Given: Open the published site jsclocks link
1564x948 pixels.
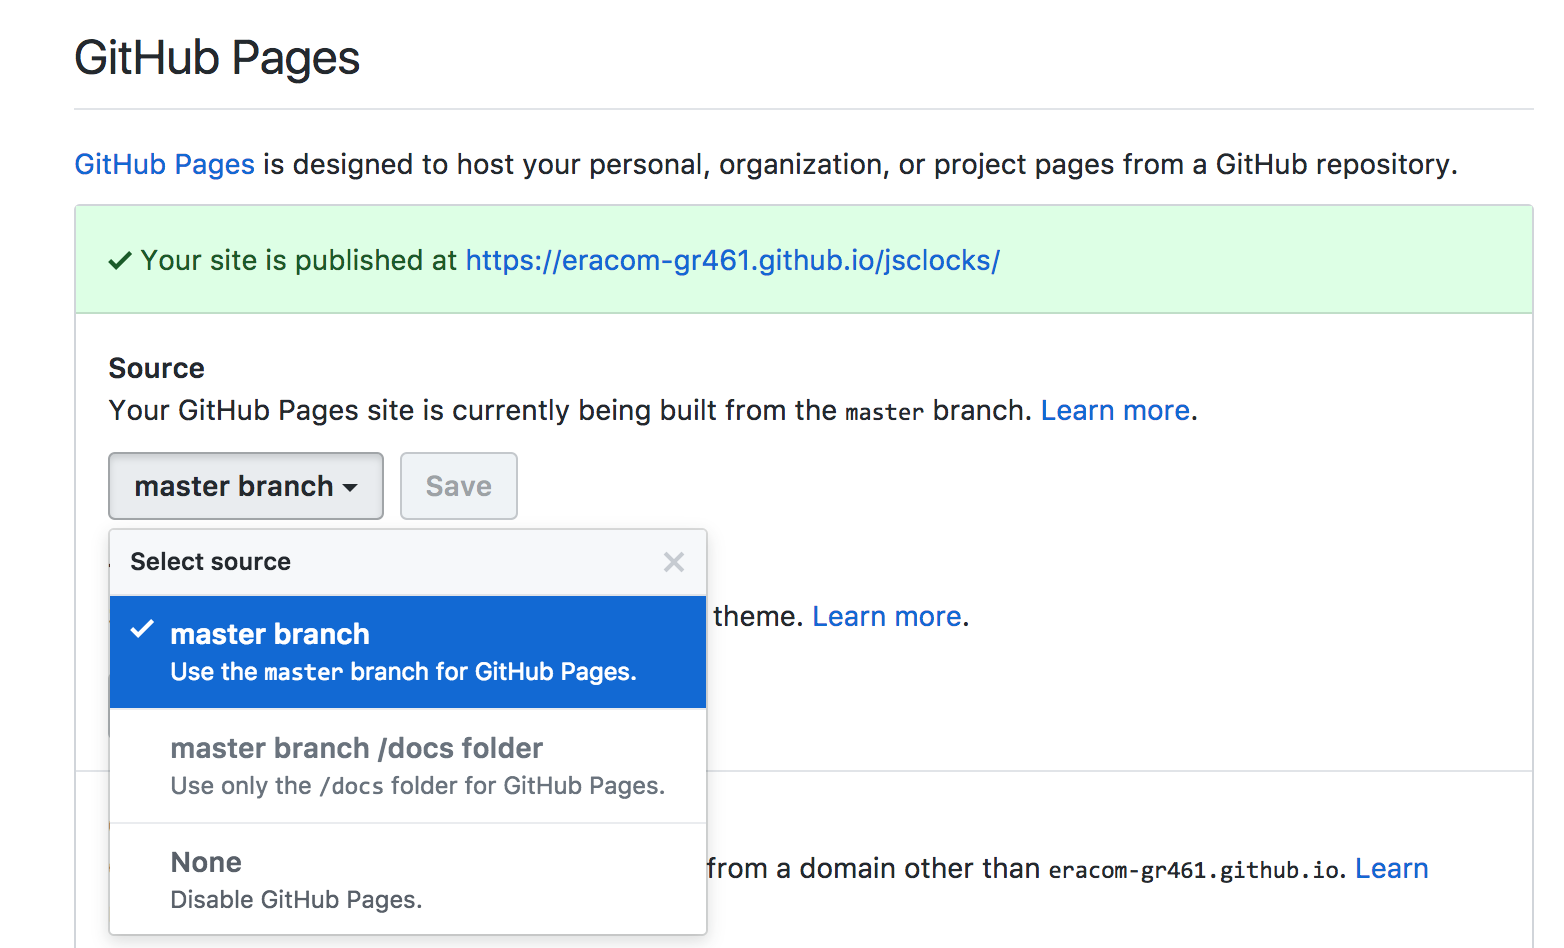Looking at the screenshot, I should (733, 260).
